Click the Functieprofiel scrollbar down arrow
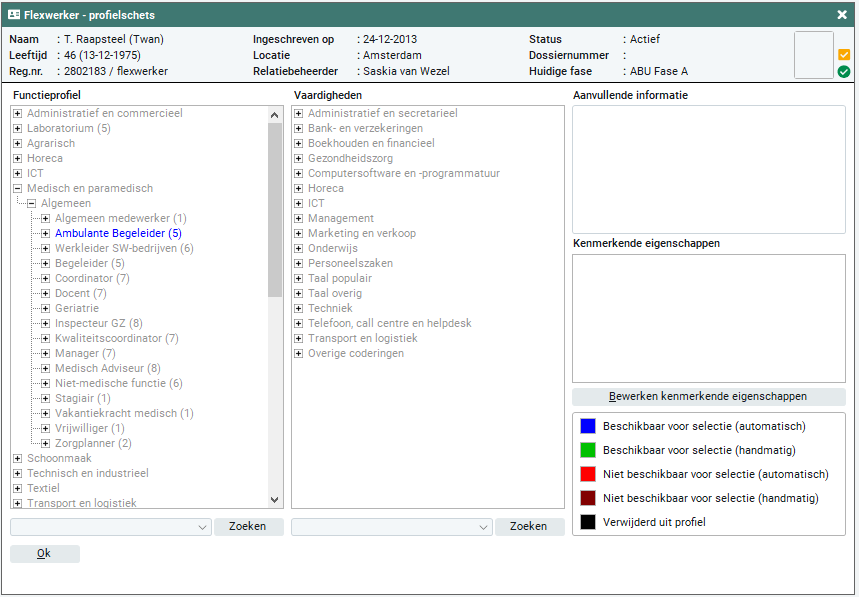This screenshot has height=597, width=859. point(275,500)
